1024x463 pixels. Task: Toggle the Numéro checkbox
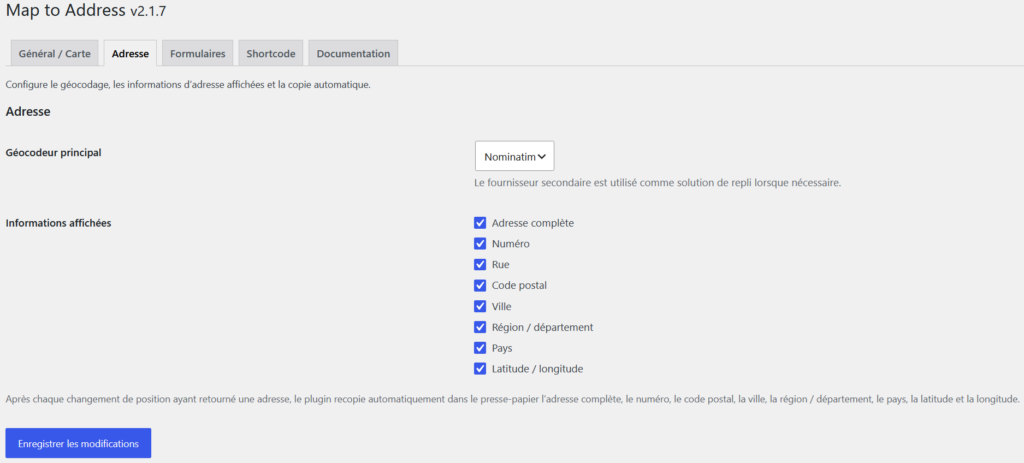(x=480, y=244)
